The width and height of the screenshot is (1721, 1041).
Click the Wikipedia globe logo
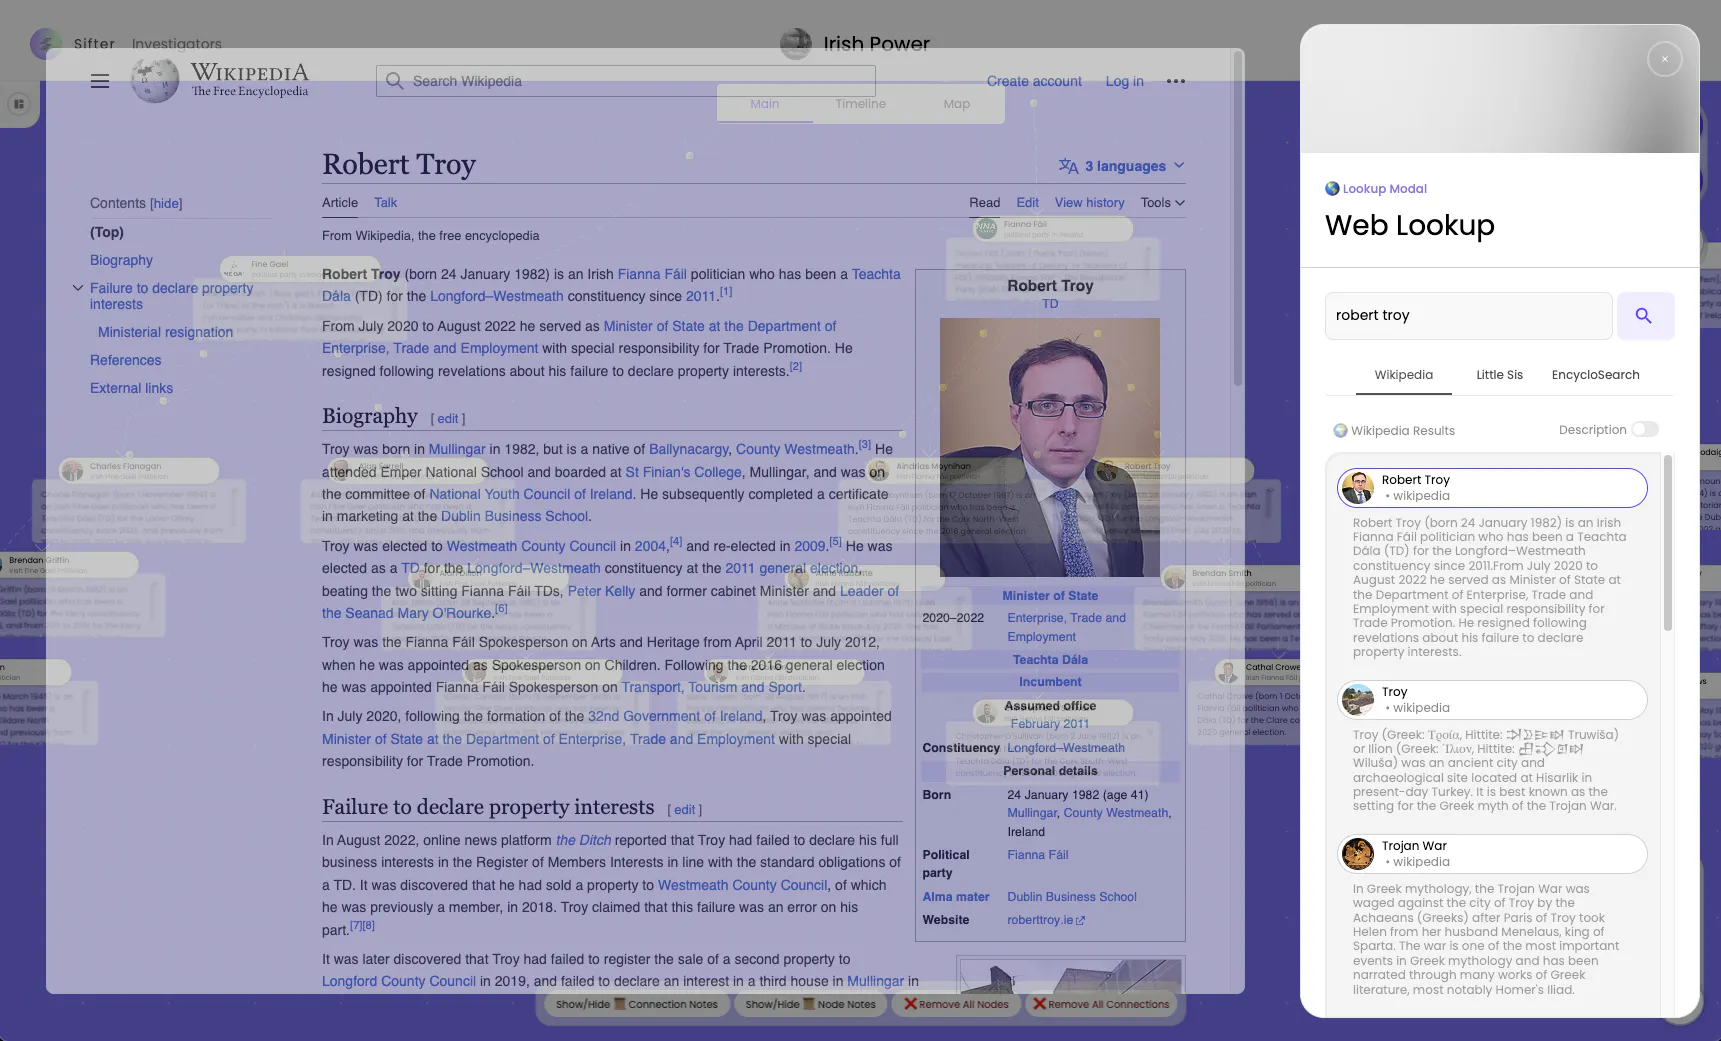155,80
